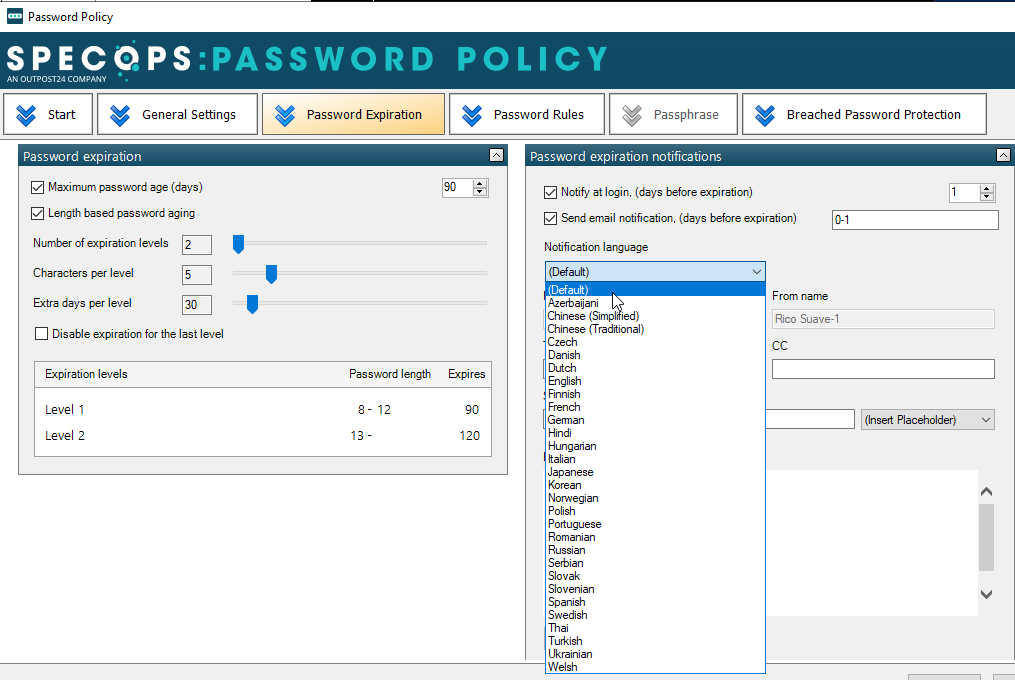This screenshot has height=680, width=1015.
Task: Pick French as notification language
Action: coord(655,407)
